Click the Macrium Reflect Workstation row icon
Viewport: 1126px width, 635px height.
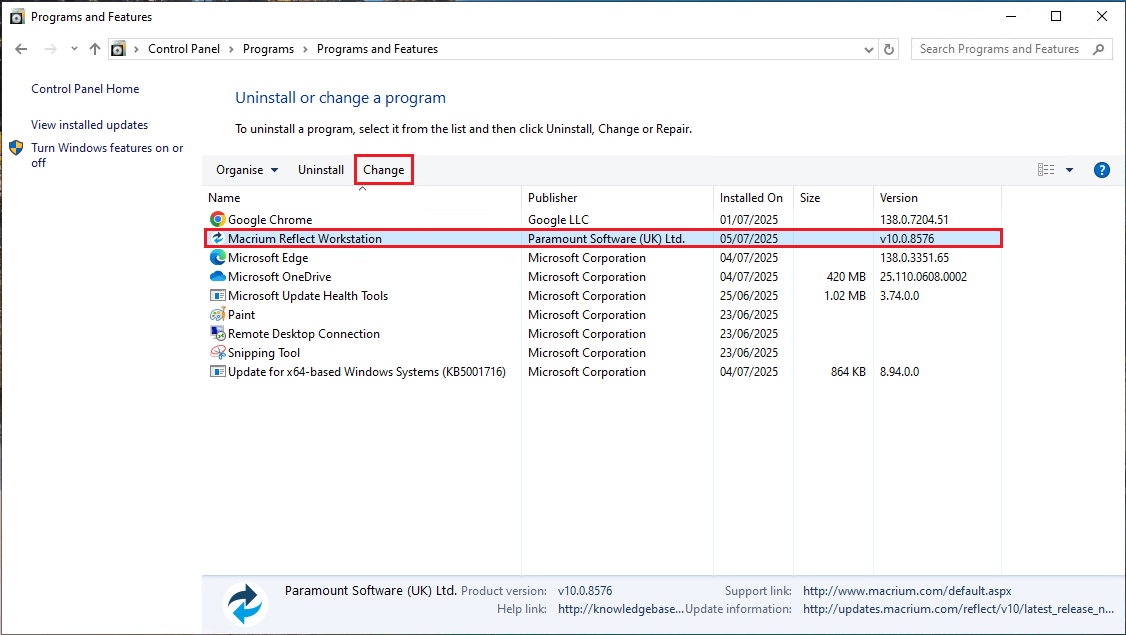218,238
